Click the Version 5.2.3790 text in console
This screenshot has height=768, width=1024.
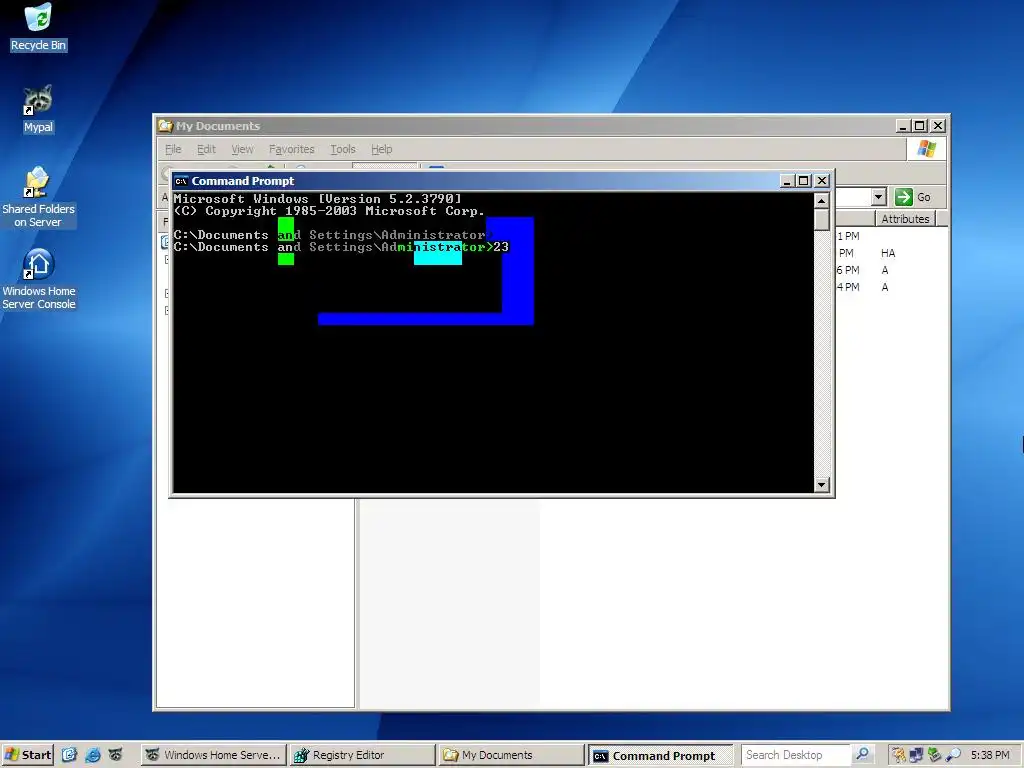[389, 199]
